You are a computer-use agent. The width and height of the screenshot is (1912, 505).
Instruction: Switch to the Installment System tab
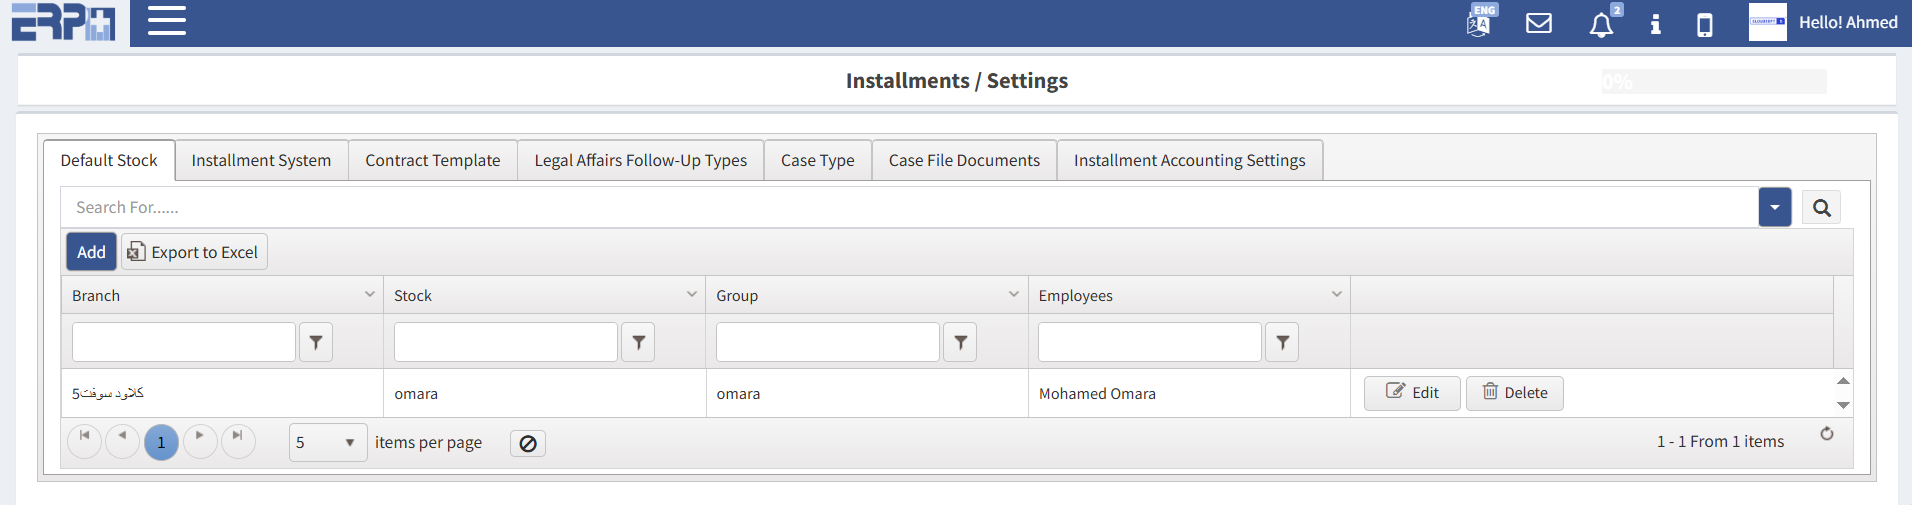[x=261, y=161]
